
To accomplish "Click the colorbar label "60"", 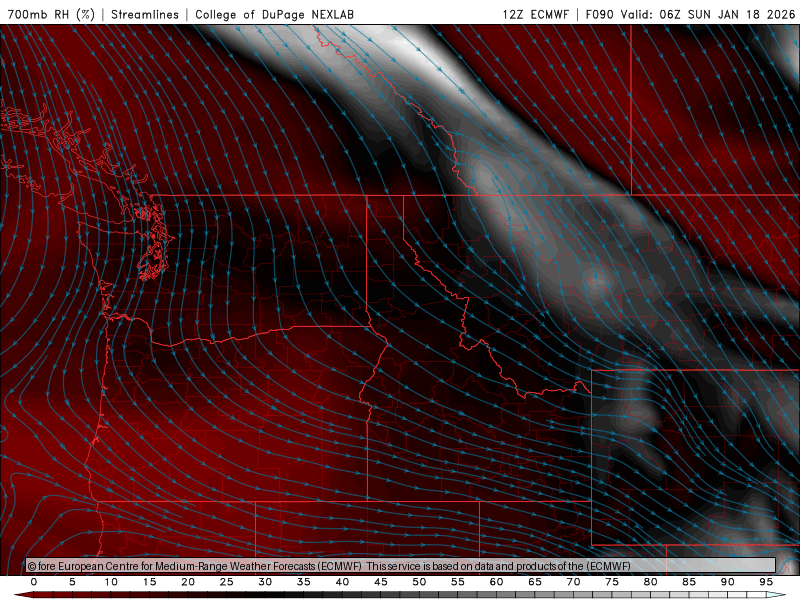I will 496,582.
